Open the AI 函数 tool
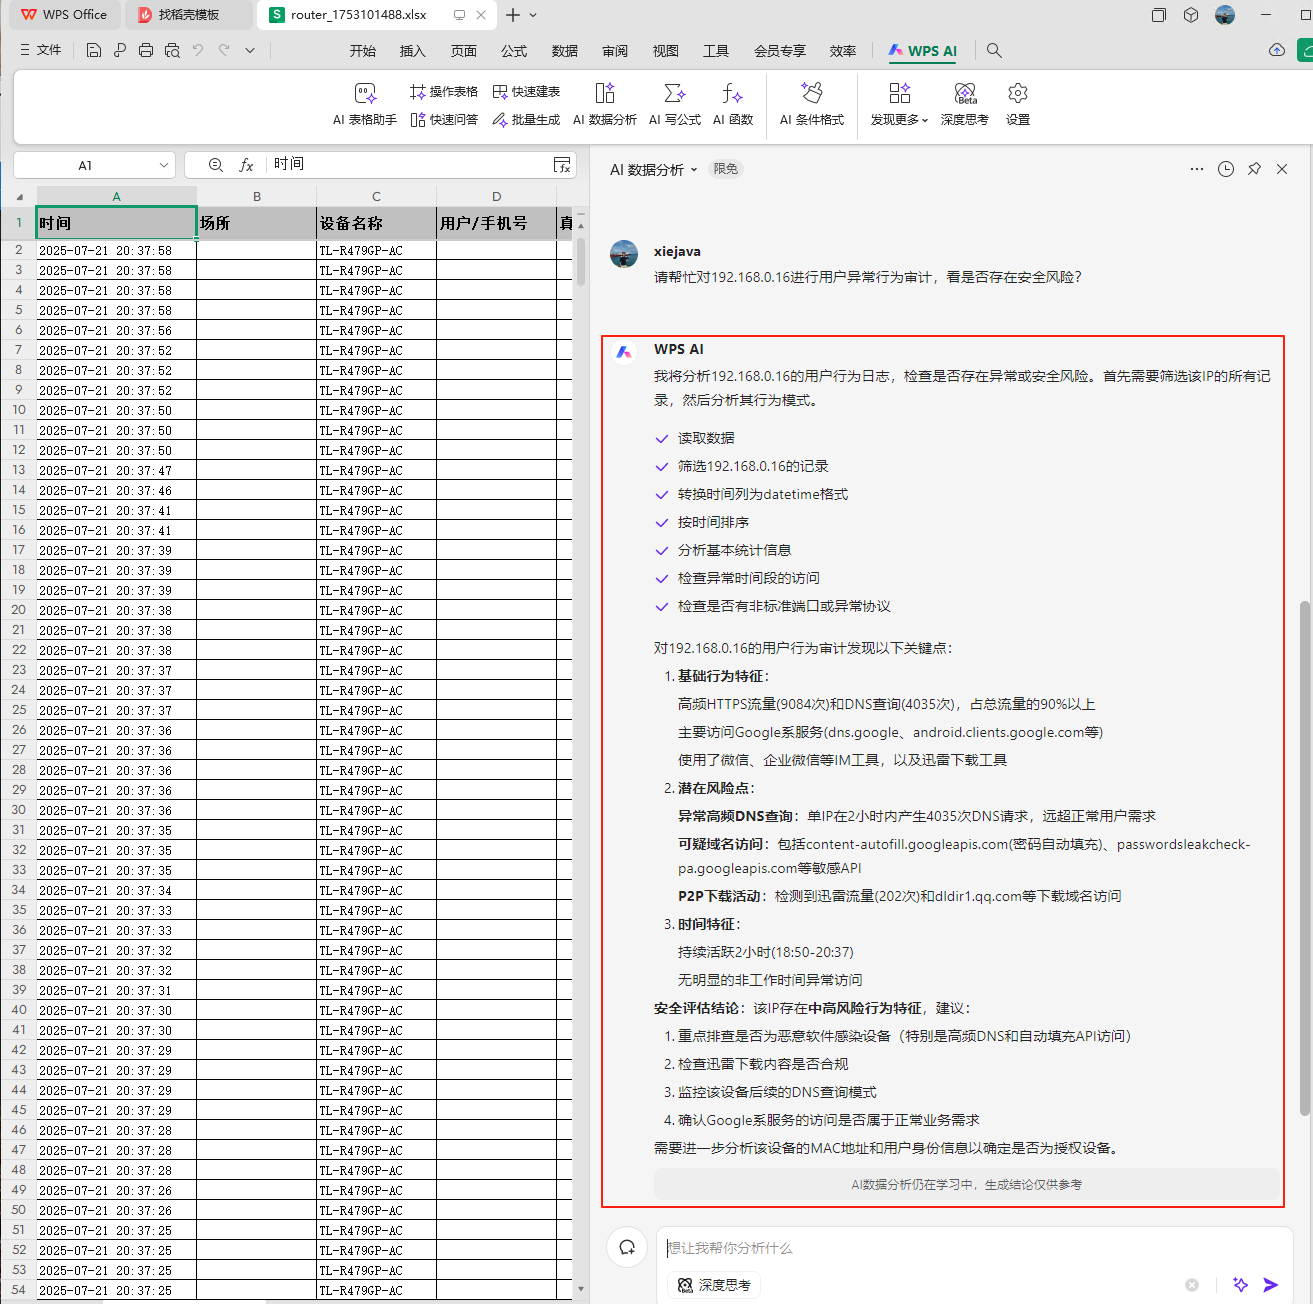 [732, 105]
